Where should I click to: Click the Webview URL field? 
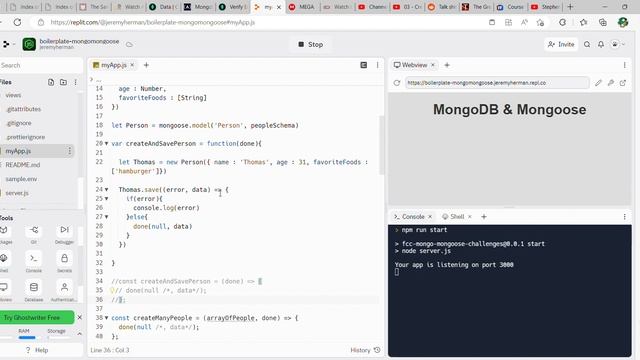pyautogui.click(x=497, y=83)
